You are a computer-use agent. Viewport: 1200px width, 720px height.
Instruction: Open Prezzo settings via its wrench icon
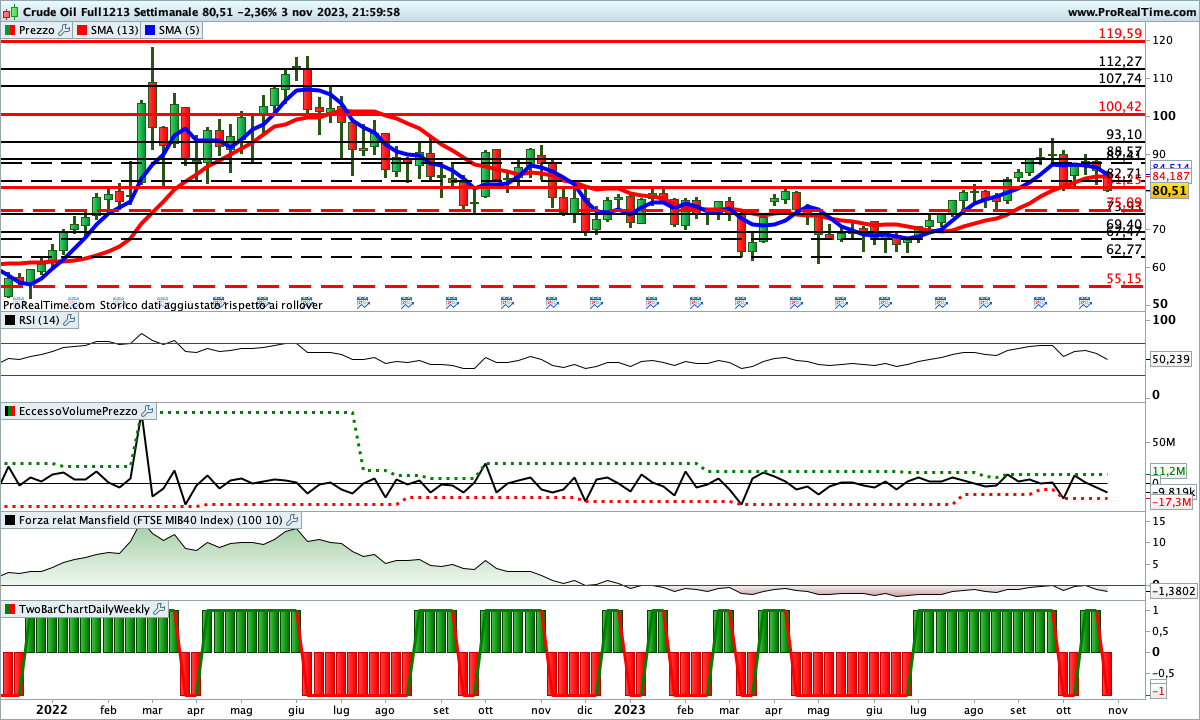point(65,31)
